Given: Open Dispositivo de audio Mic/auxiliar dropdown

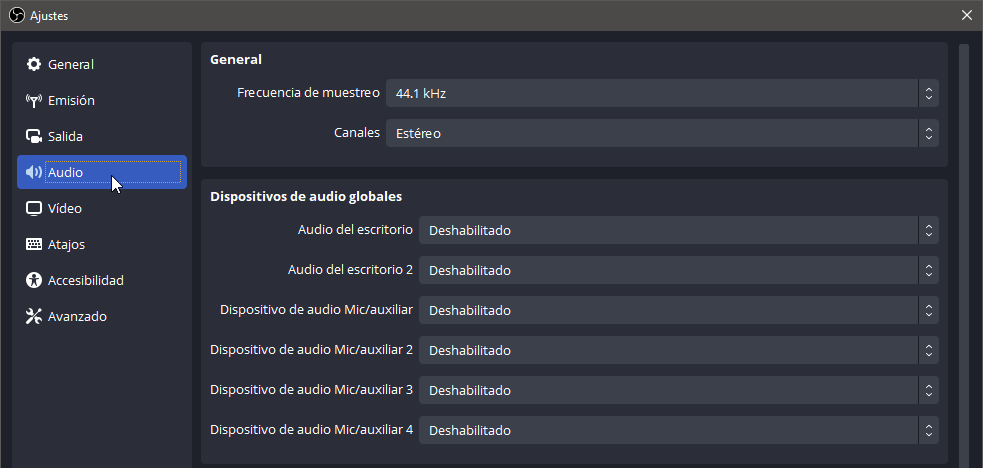Looking at the screenshot, I should [678, 310].
